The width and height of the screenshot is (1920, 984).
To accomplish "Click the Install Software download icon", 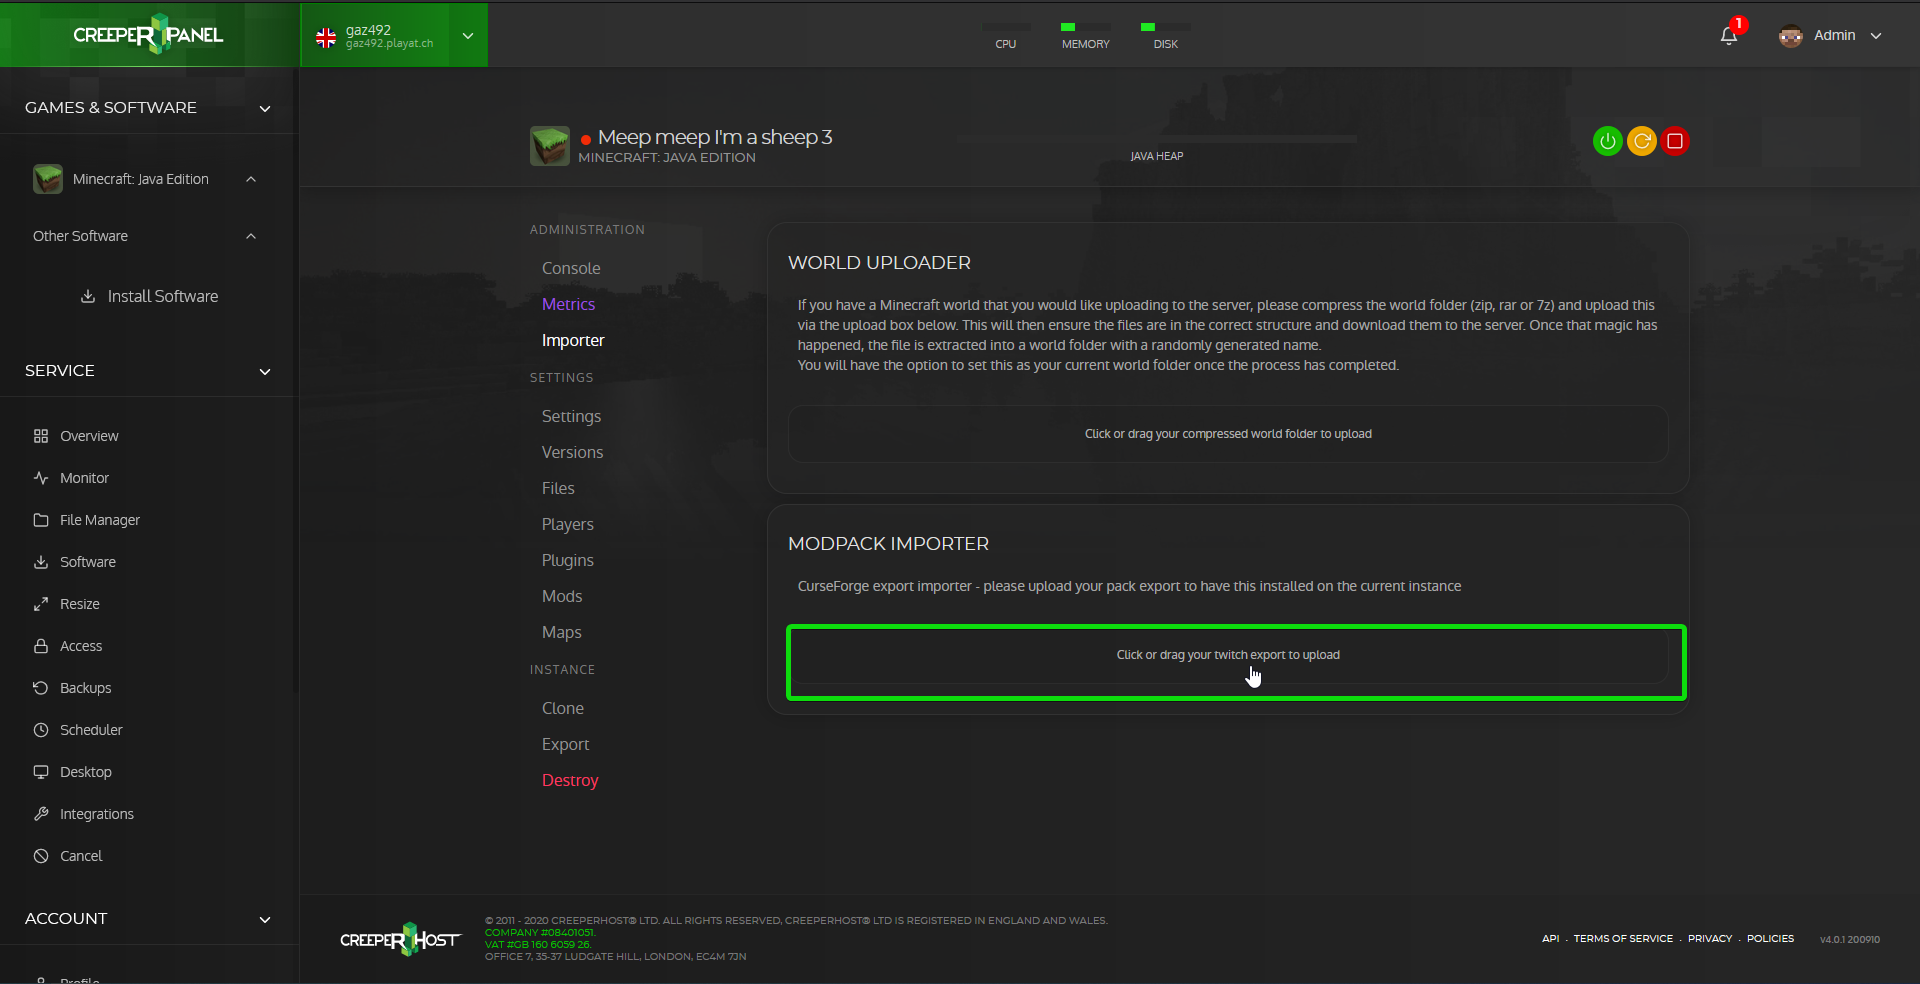I will [88, 296].
